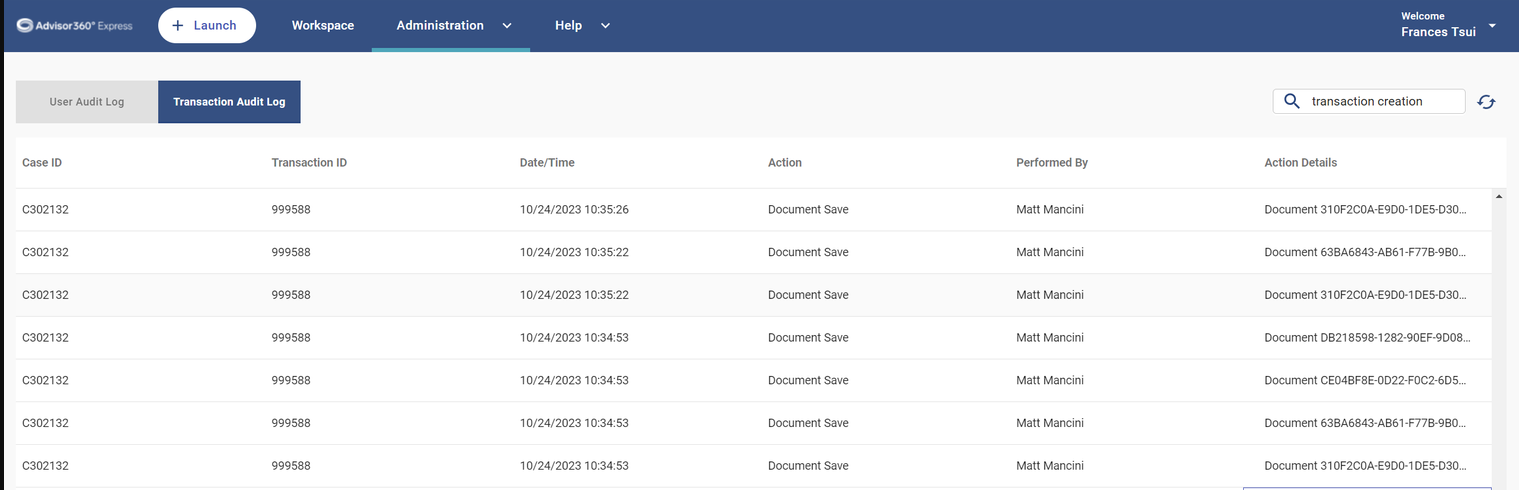Click the Launch button
Viewport: 1519px width, 490px height.
pyautogui.click(x=207, y=25)
